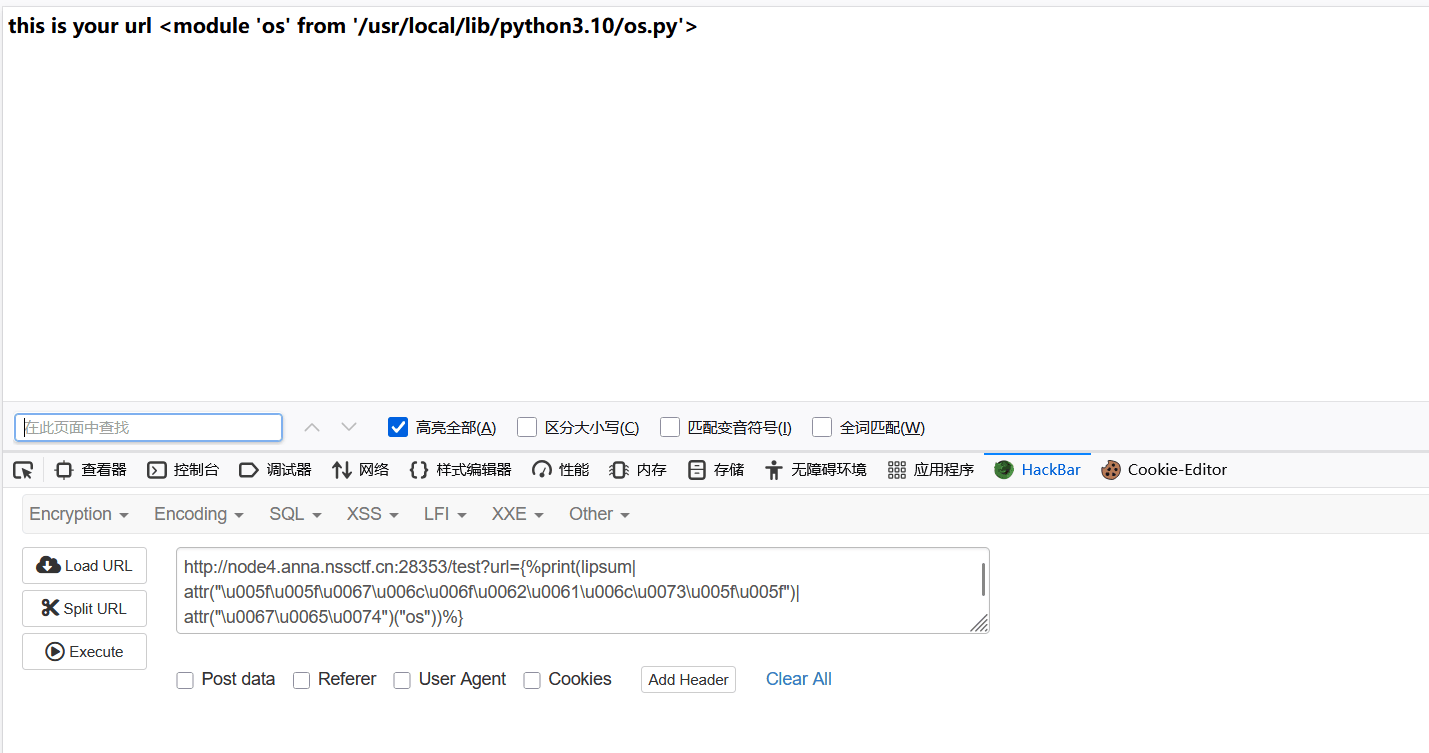This screenshot has height=753, width=1429.
Task: Open the 存储 storage panel
Action: coord(716,470)
